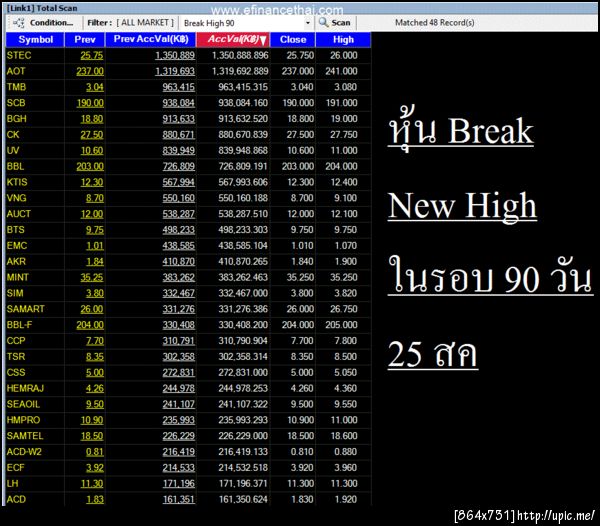Click BBL-F Close value 204.000

coord(298,325)
